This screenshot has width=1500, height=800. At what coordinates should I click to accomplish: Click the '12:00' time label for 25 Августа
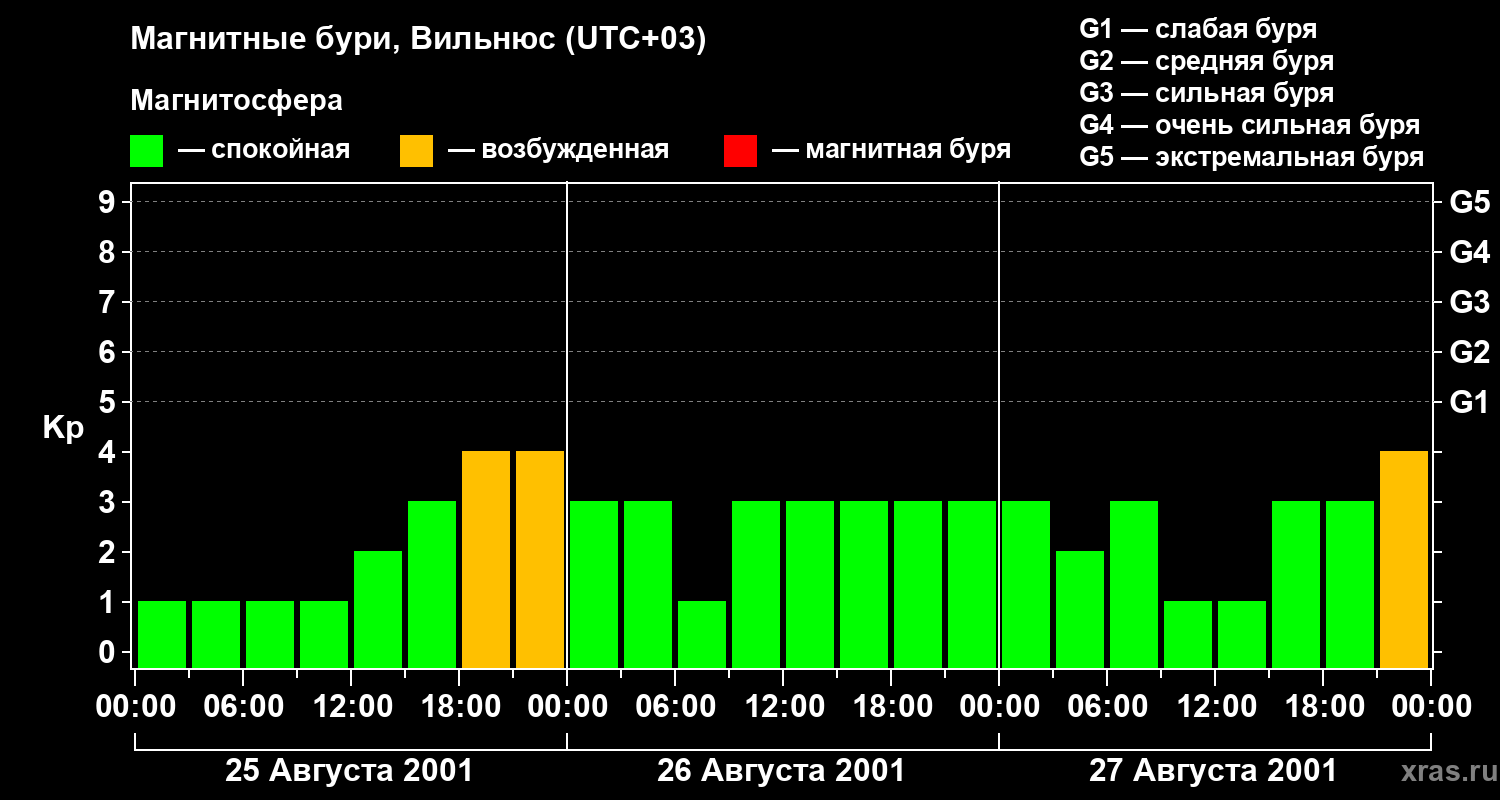point(351,707)
